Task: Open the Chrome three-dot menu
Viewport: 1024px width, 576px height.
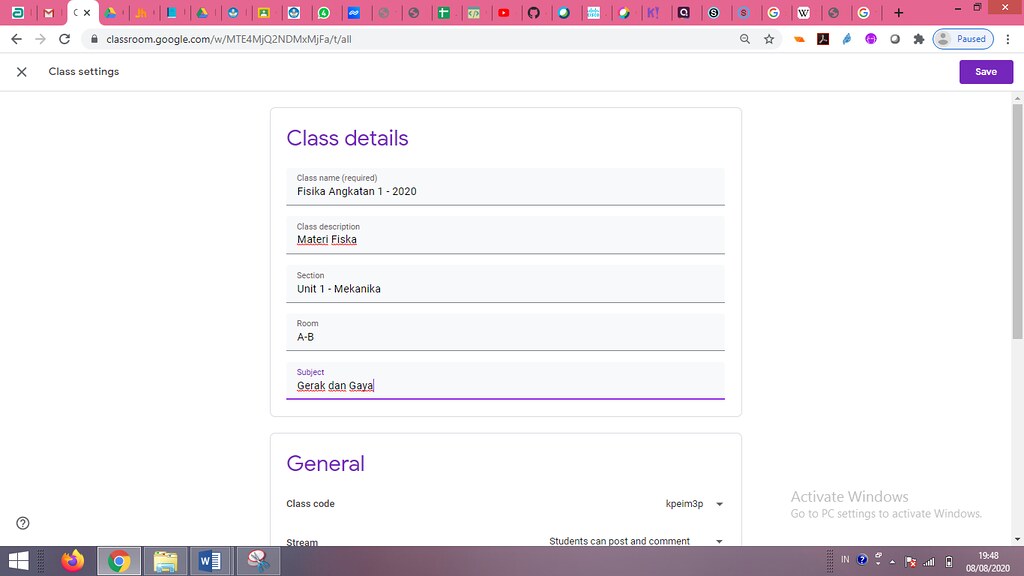Action: click(x=1008, y=39)
